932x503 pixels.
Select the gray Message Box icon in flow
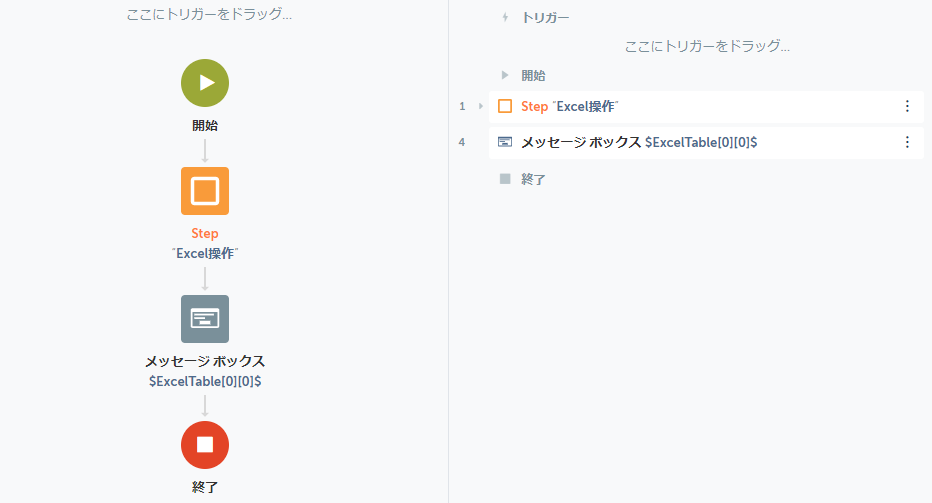(x=204, y=319)
